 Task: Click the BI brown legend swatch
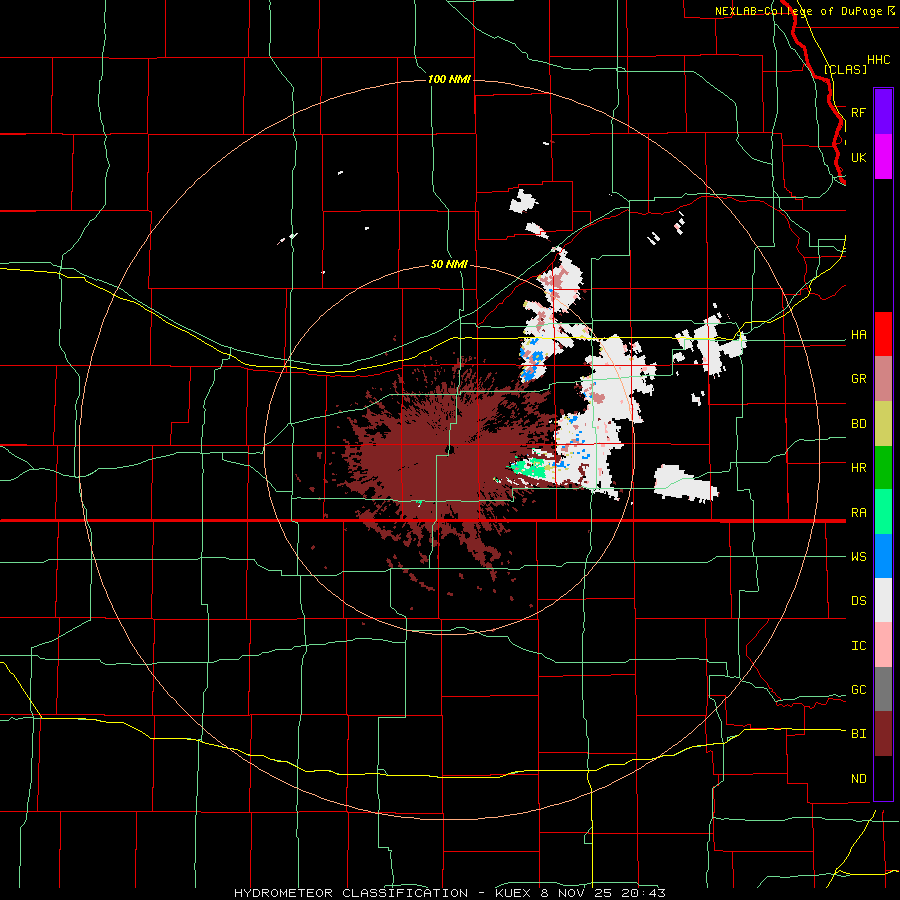[x=883, y=734]
